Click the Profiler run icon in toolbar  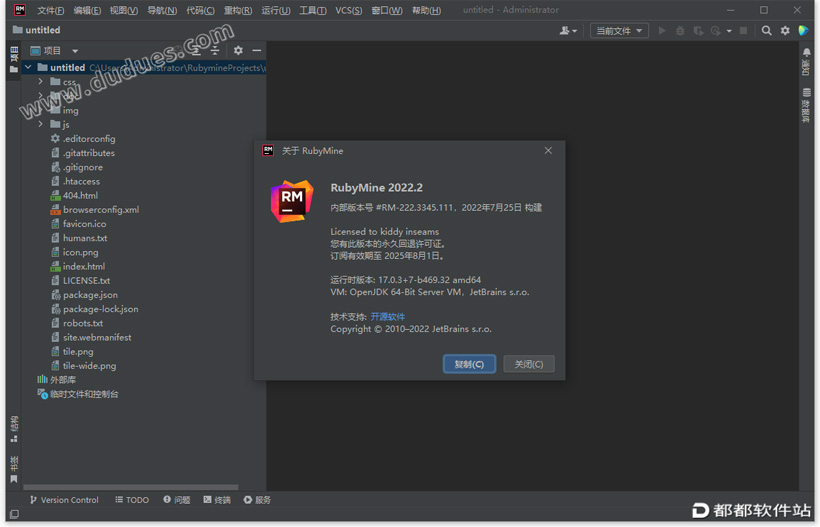(x=715, y=31)
